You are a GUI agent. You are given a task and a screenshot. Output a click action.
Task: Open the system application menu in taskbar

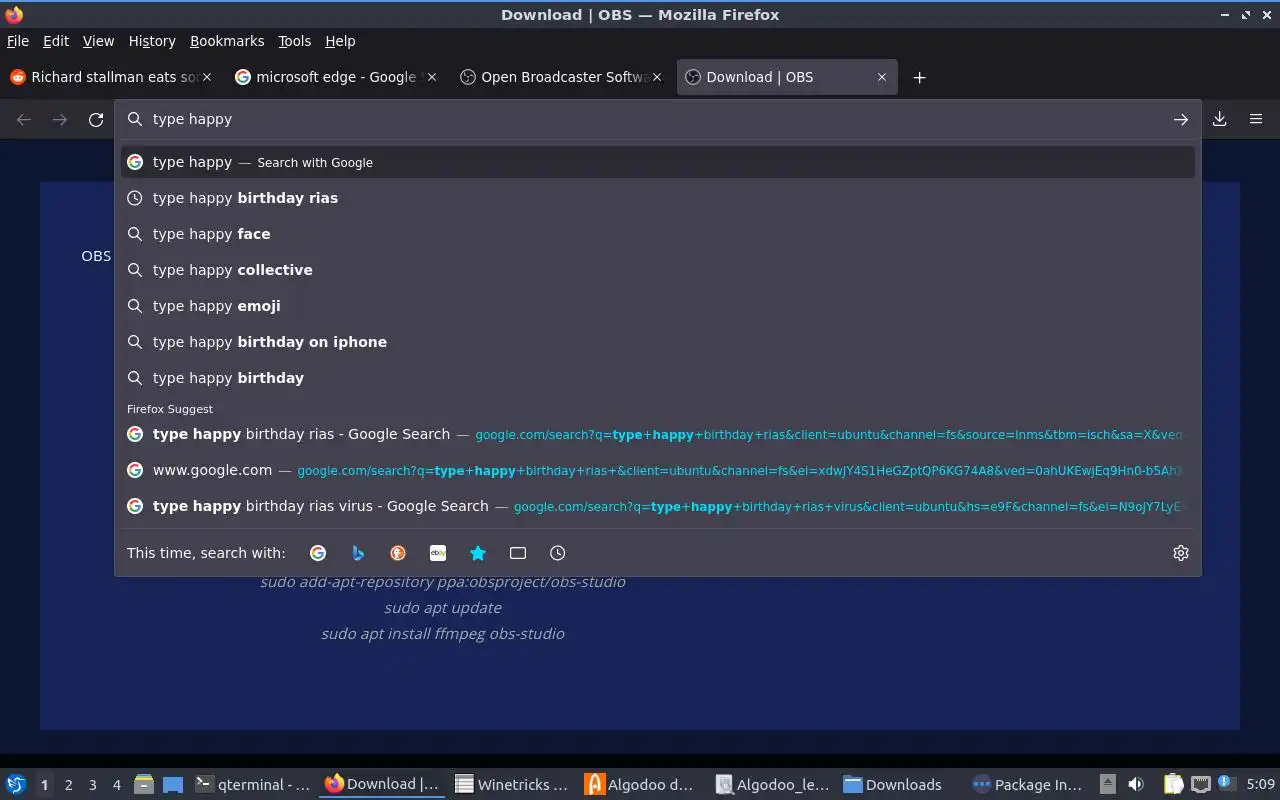coord(15,784)
